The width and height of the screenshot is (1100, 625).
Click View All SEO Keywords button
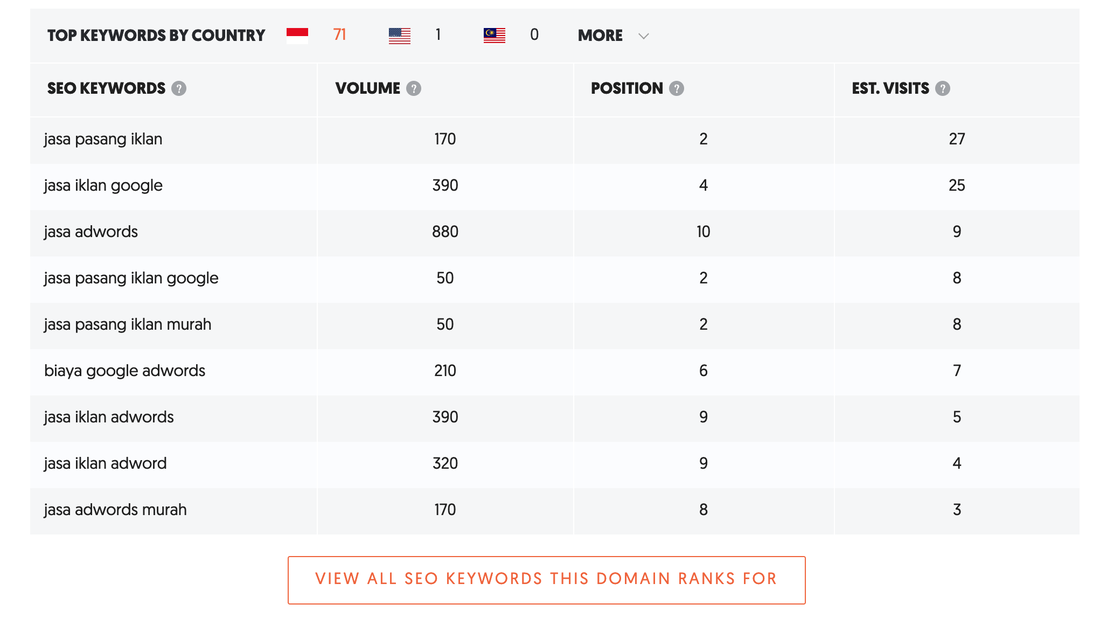point(546,579)
